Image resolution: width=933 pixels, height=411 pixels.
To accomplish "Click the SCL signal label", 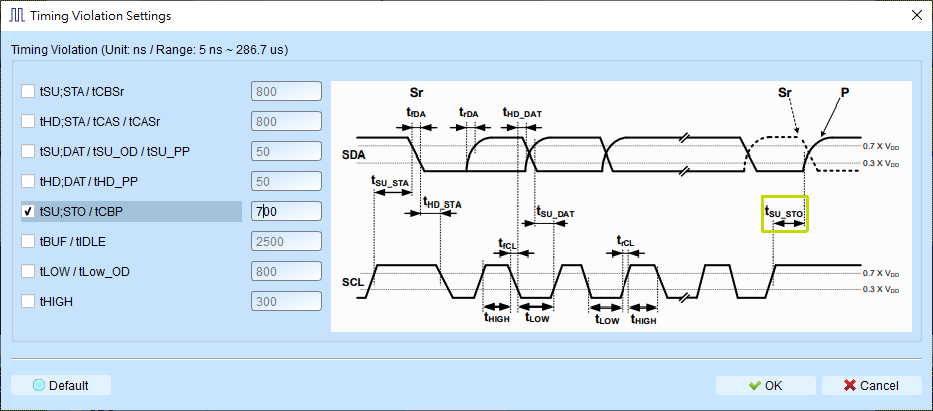I will coord(353,282).
